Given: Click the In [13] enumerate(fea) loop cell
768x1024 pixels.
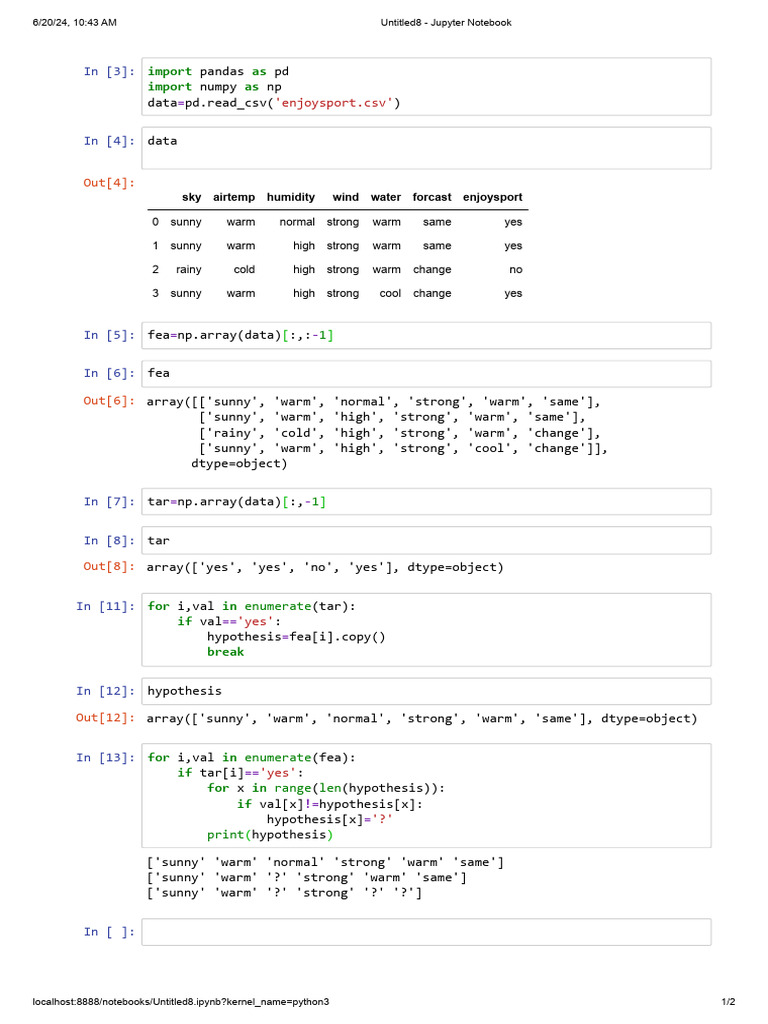Looking at the screenshot, I should click(x=426, y=795).
